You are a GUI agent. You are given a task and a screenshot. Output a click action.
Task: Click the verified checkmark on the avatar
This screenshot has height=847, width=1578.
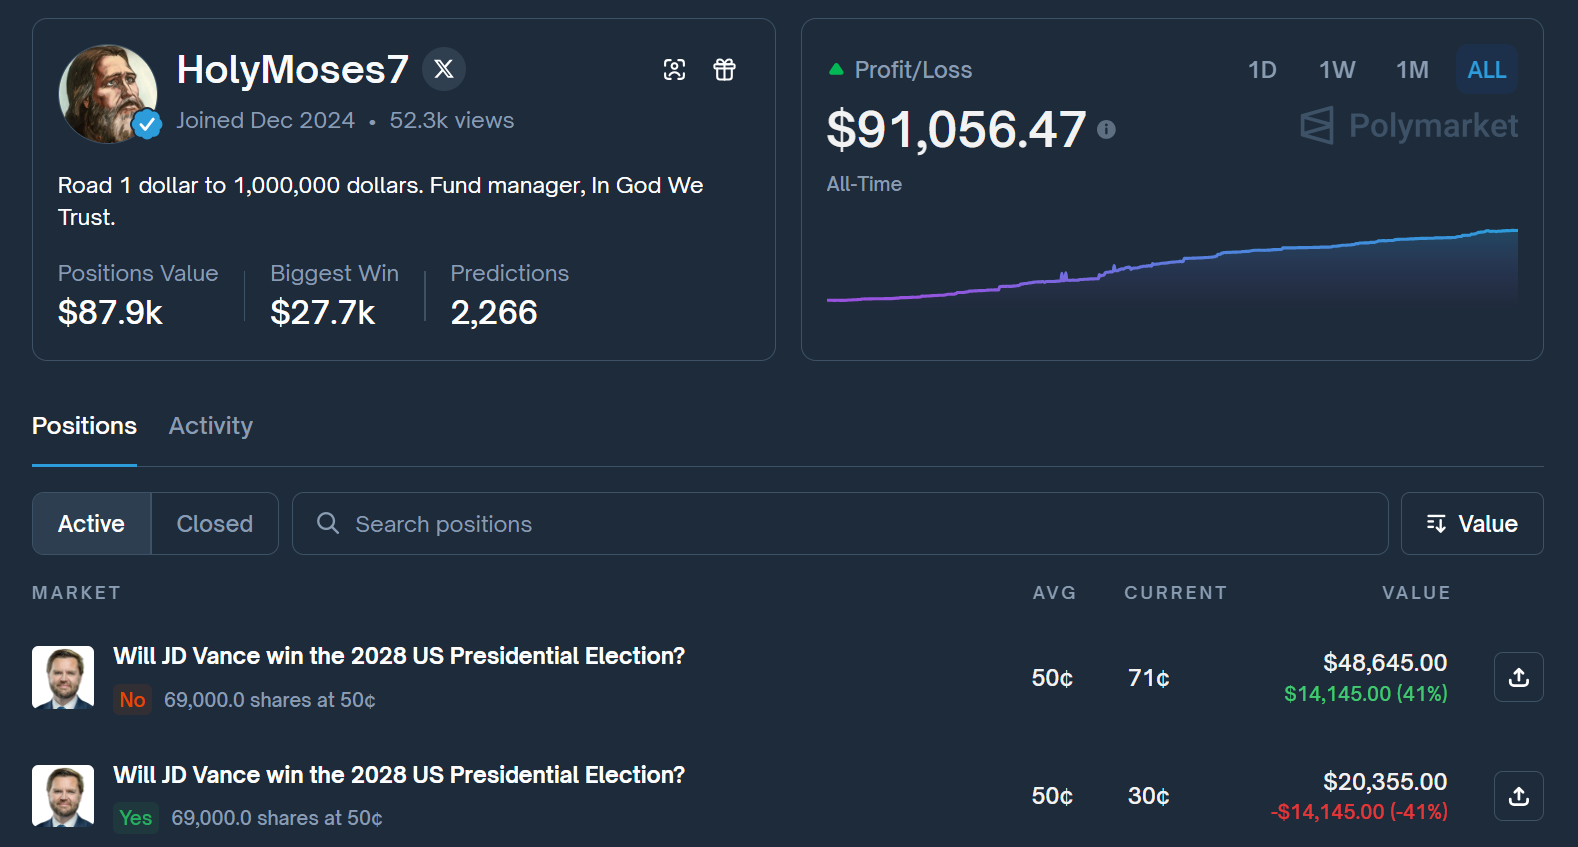point(146,126)
